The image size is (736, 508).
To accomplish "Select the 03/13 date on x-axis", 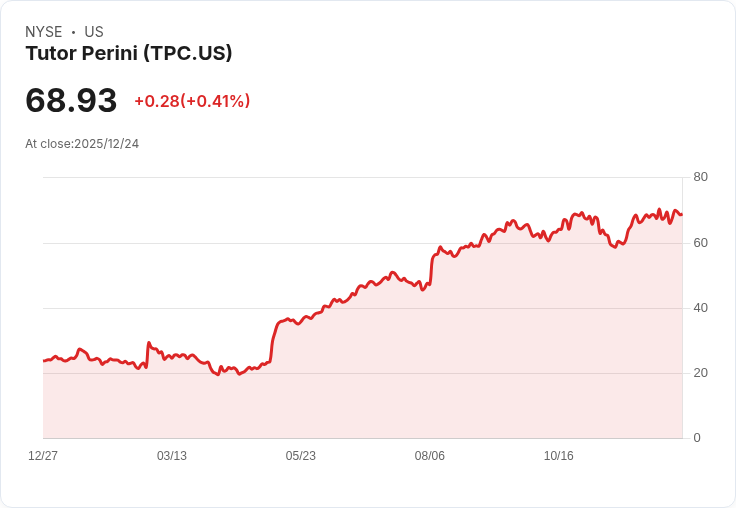I will point(172,456).
